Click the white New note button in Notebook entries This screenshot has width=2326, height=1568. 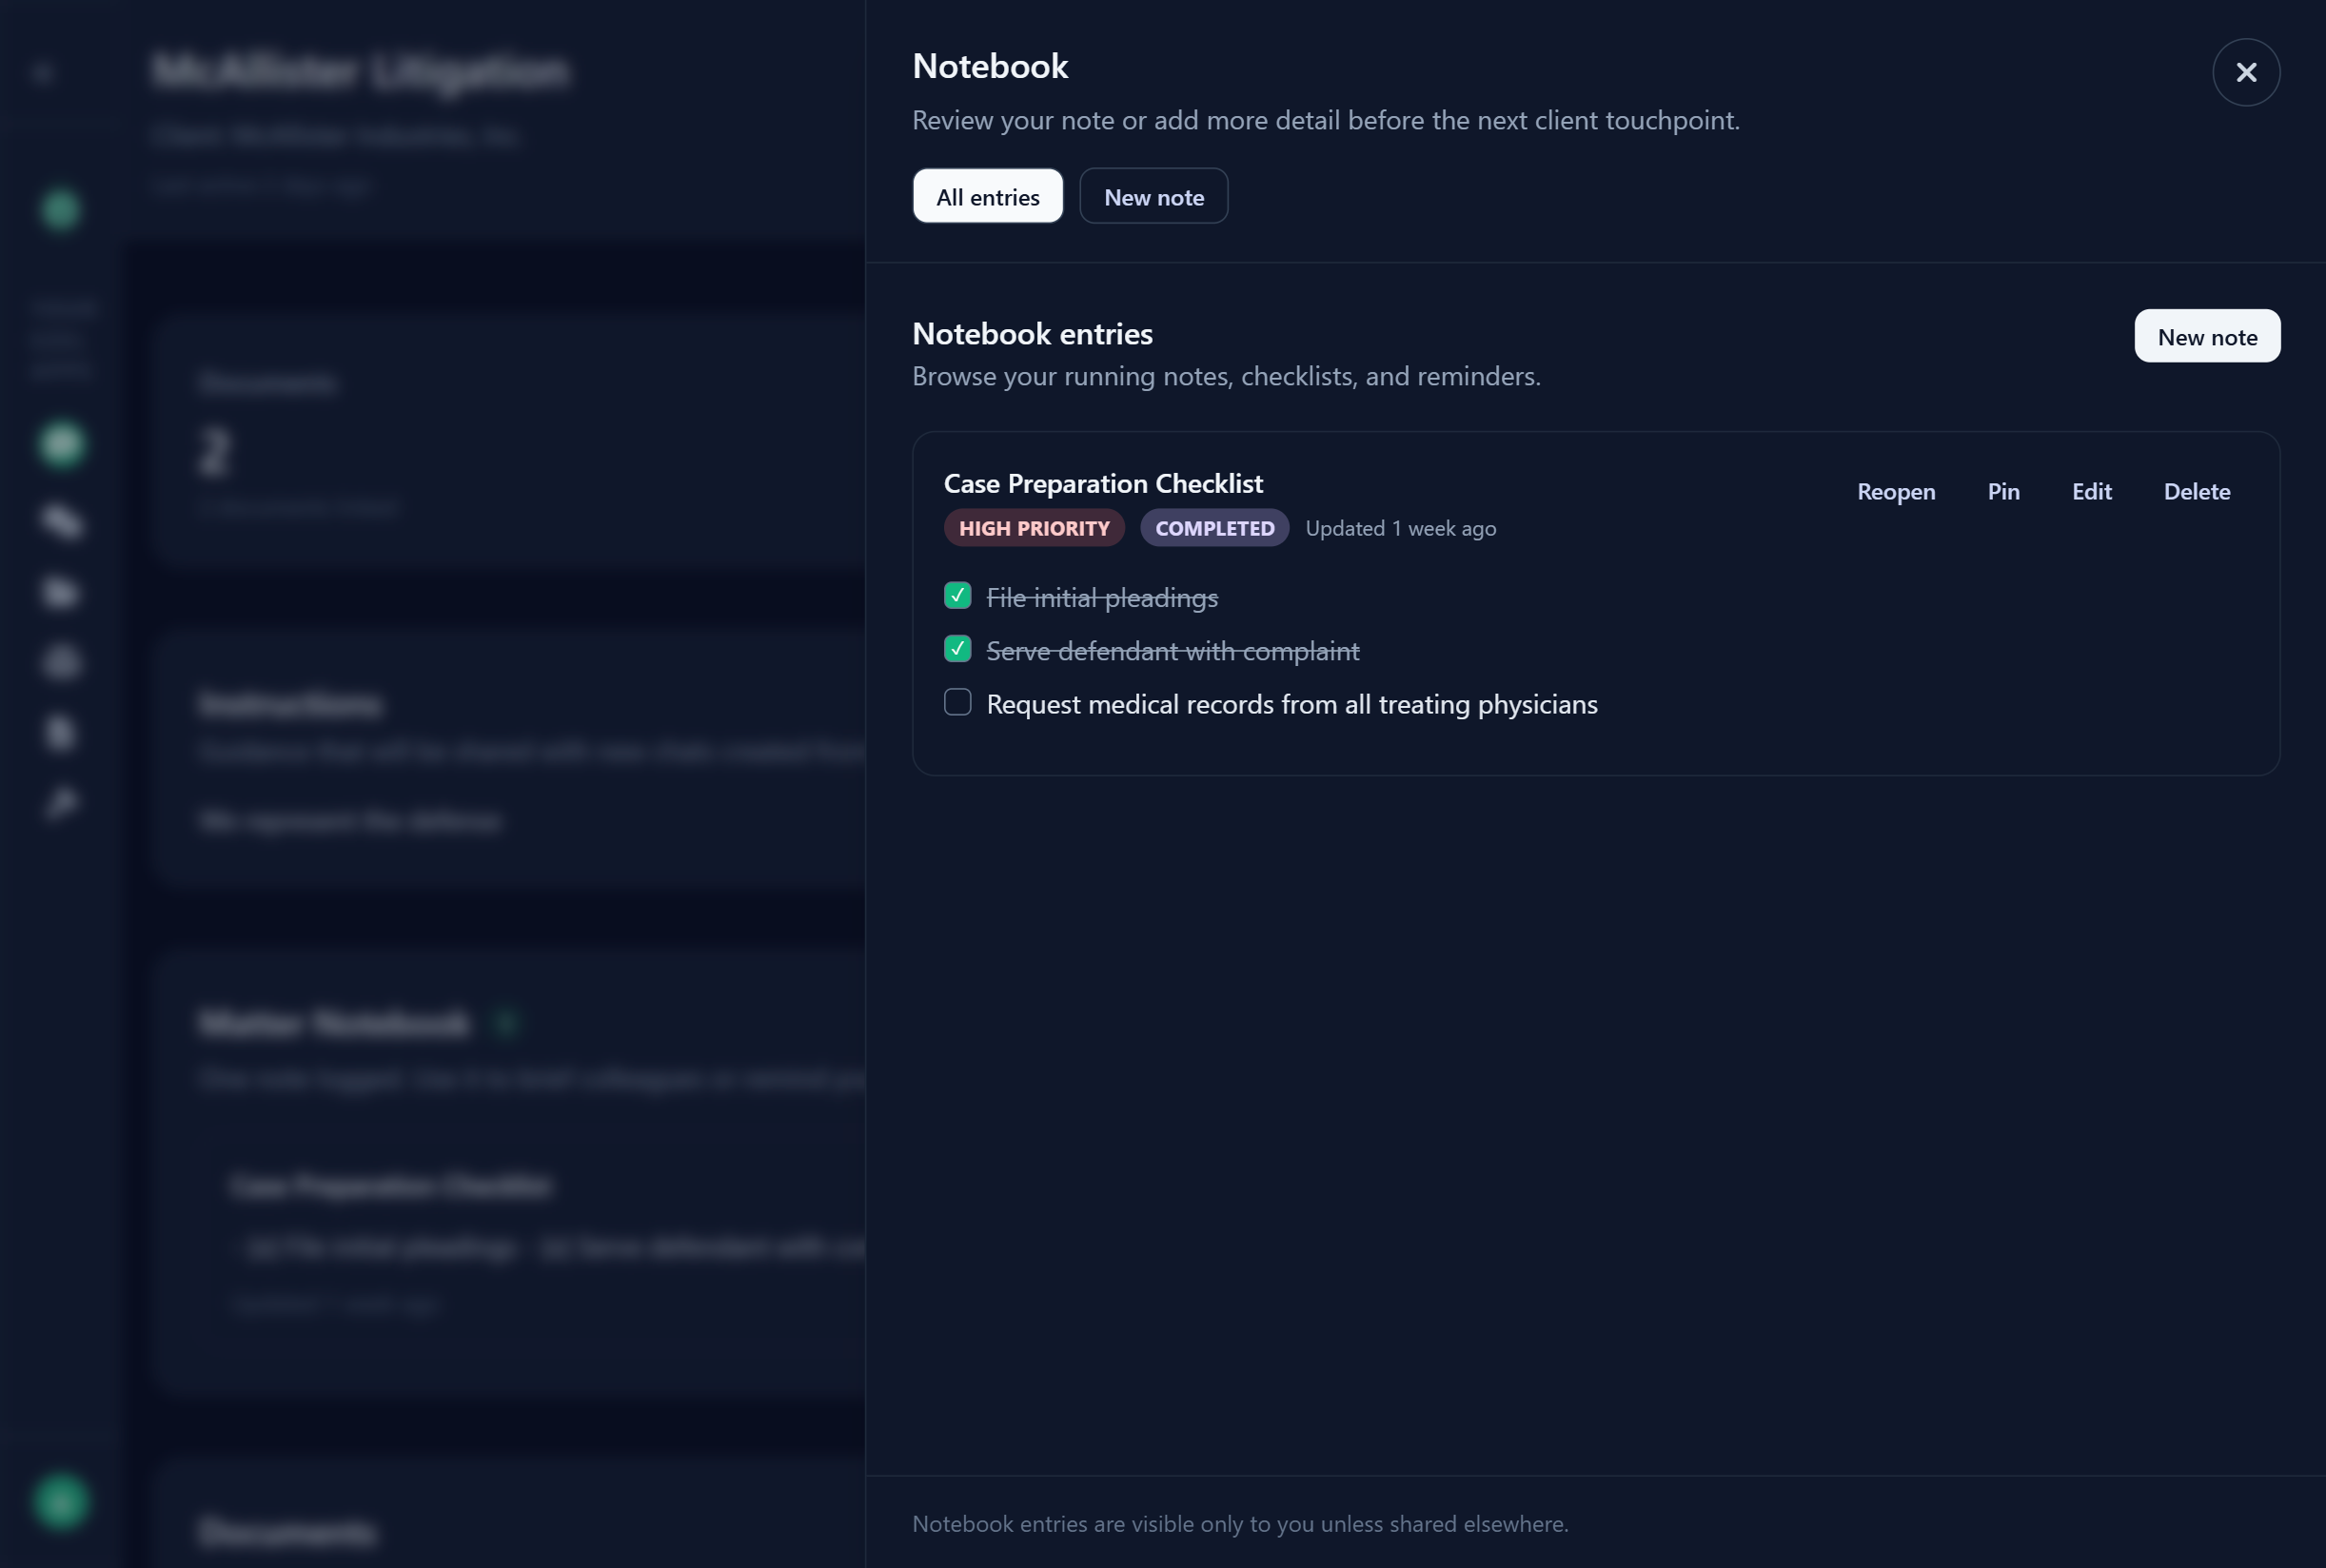pos(2207,336)
